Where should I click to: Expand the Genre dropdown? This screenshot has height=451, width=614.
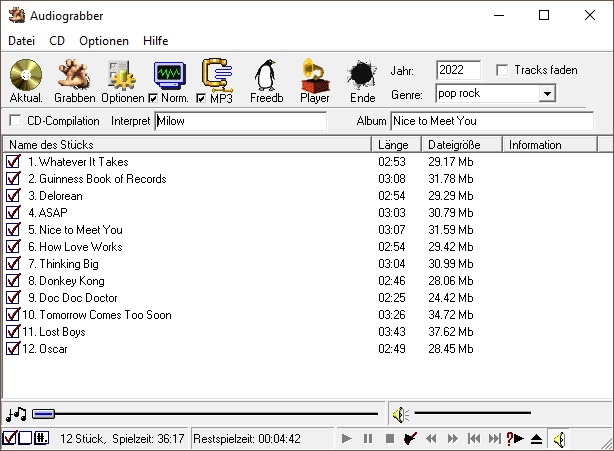coord(546,94)
